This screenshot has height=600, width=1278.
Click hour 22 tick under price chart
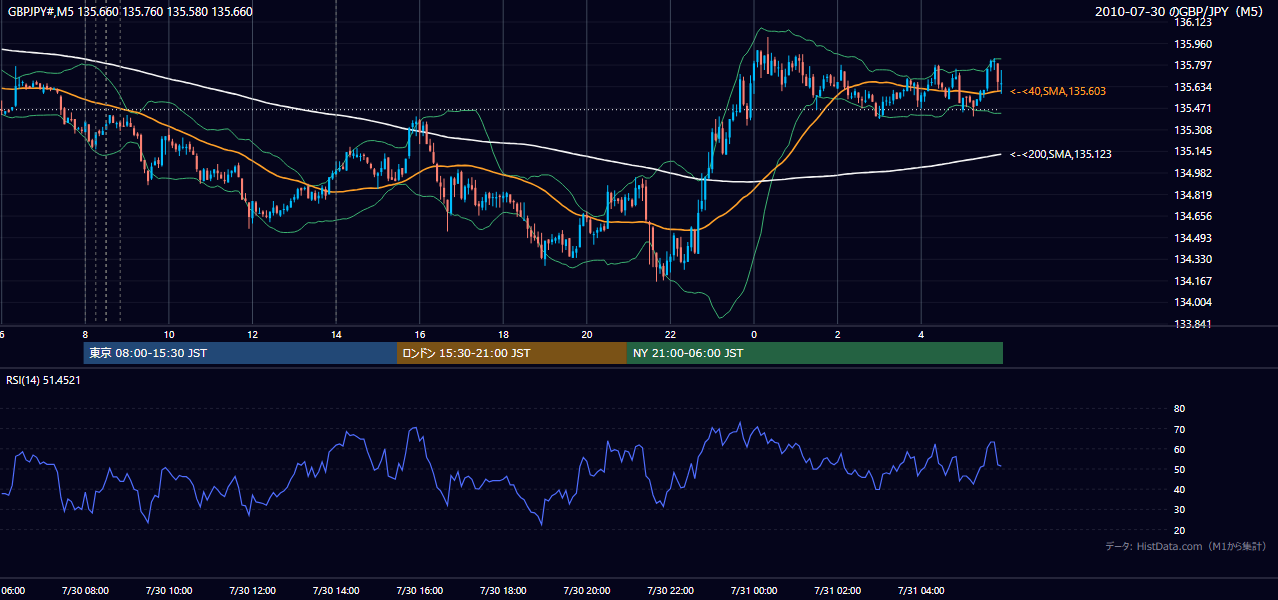tap(670, 335)
